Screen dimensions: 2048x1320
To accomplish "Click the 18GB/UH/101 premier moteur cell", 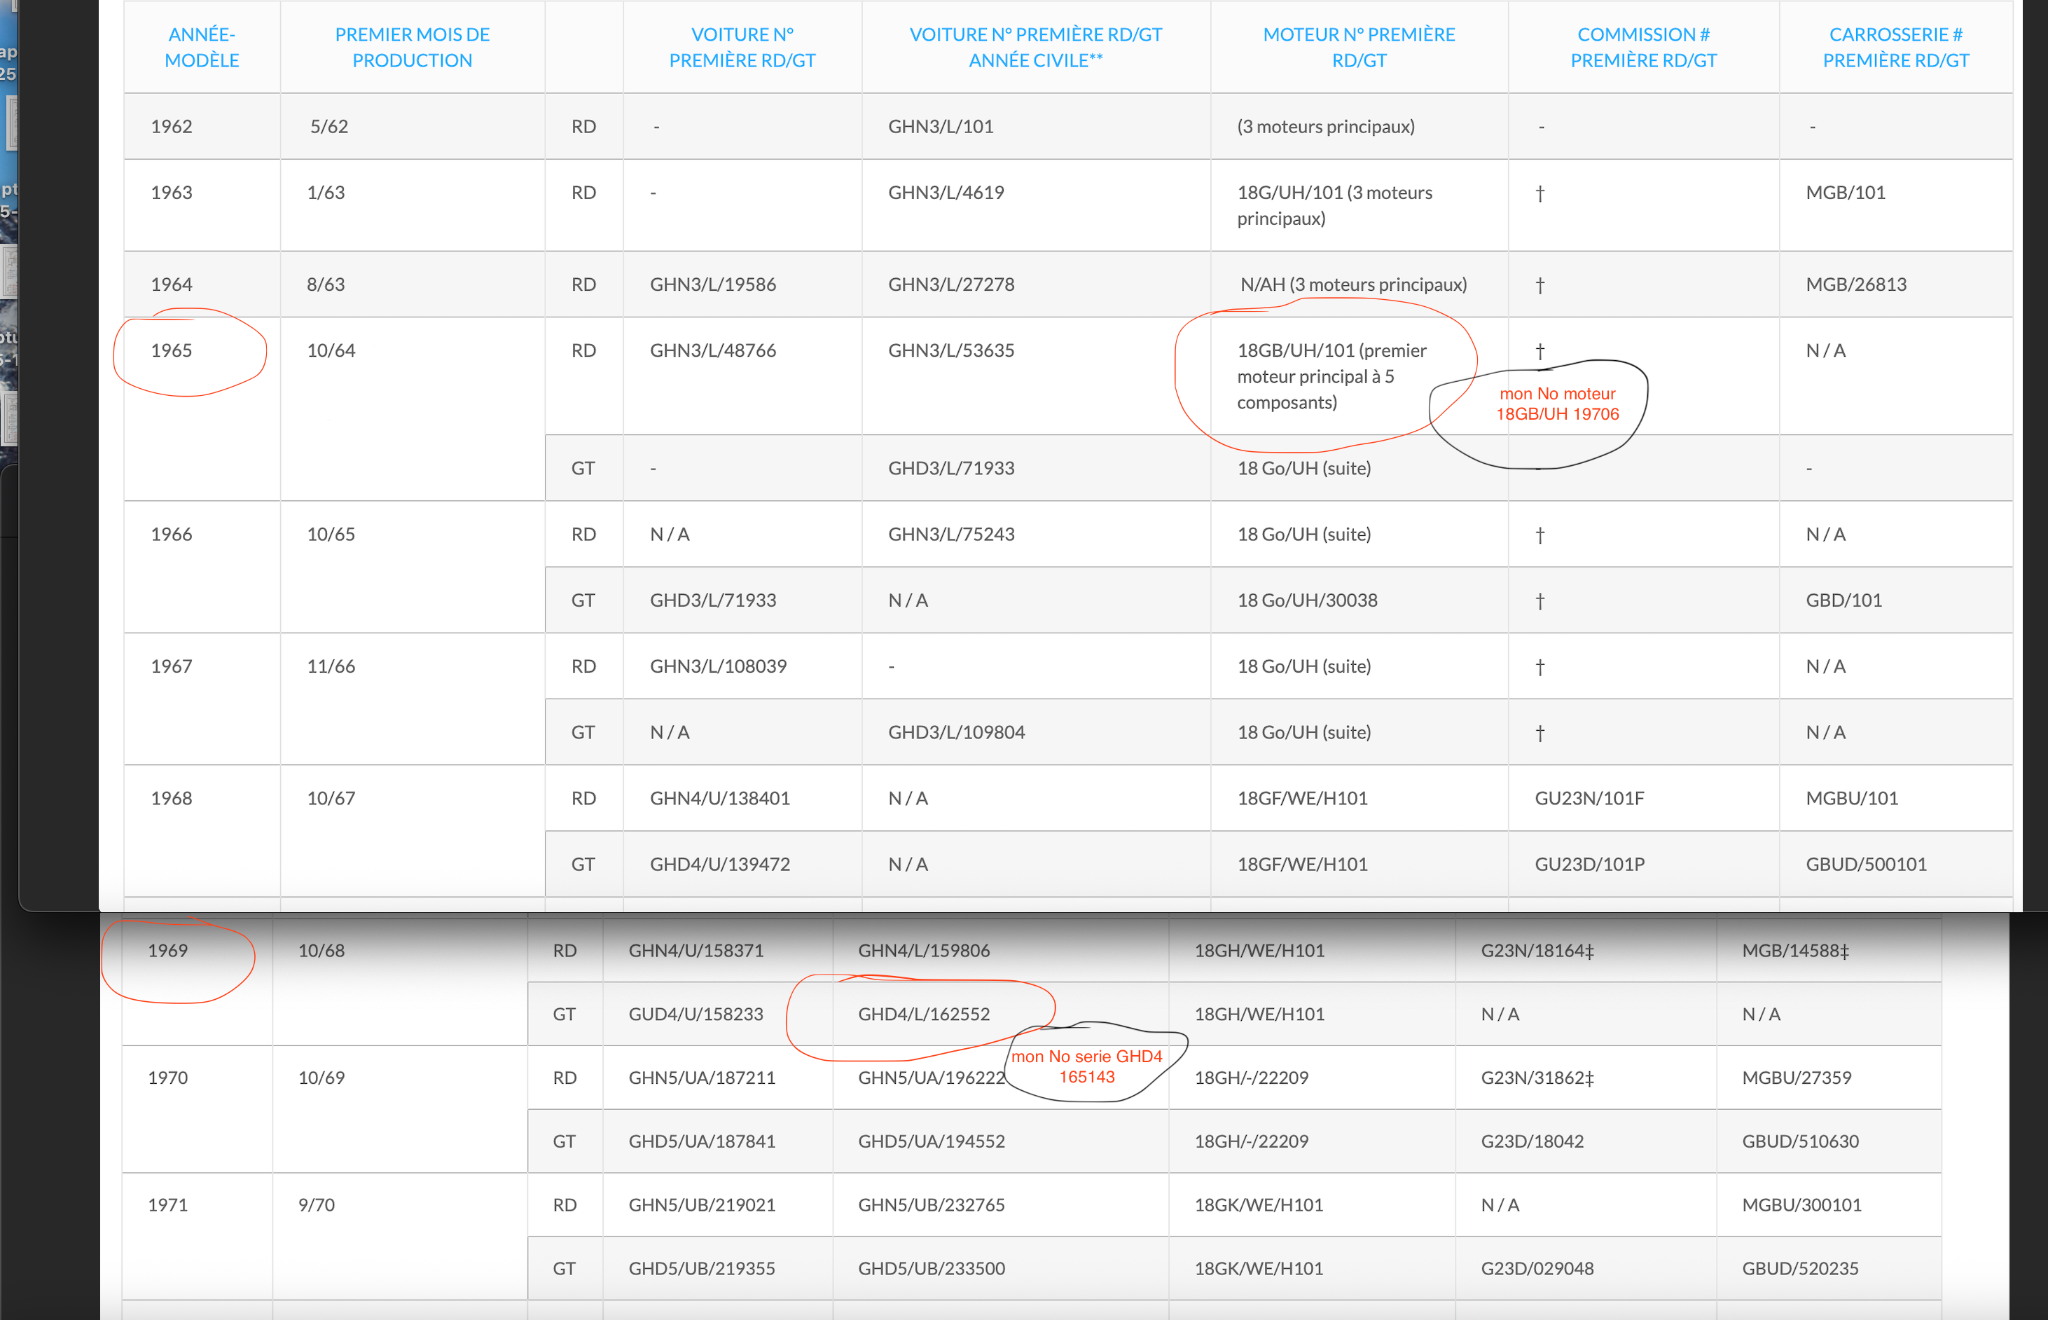I will coord(1331,377).
